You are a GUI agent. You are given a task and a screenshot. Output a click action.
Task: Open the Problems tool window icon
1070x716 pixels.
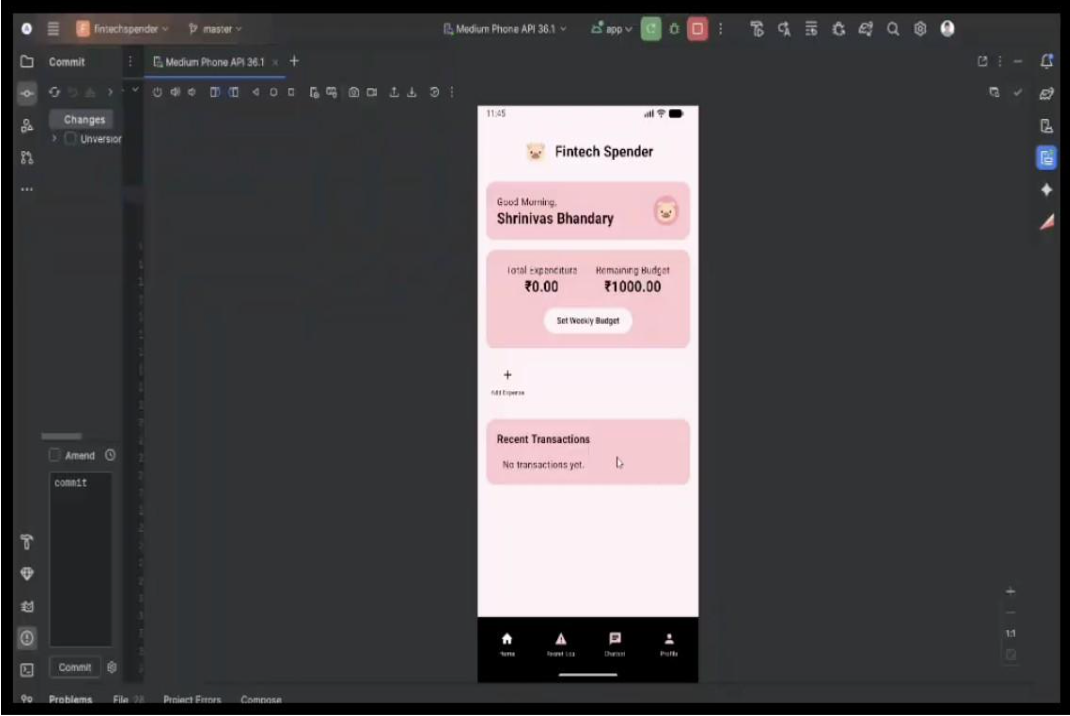click(27, 638)
